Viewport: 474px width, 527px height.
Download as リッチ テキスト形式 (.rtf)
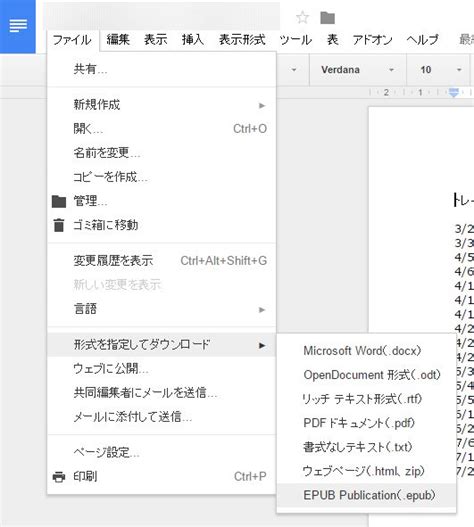point(366,399)
